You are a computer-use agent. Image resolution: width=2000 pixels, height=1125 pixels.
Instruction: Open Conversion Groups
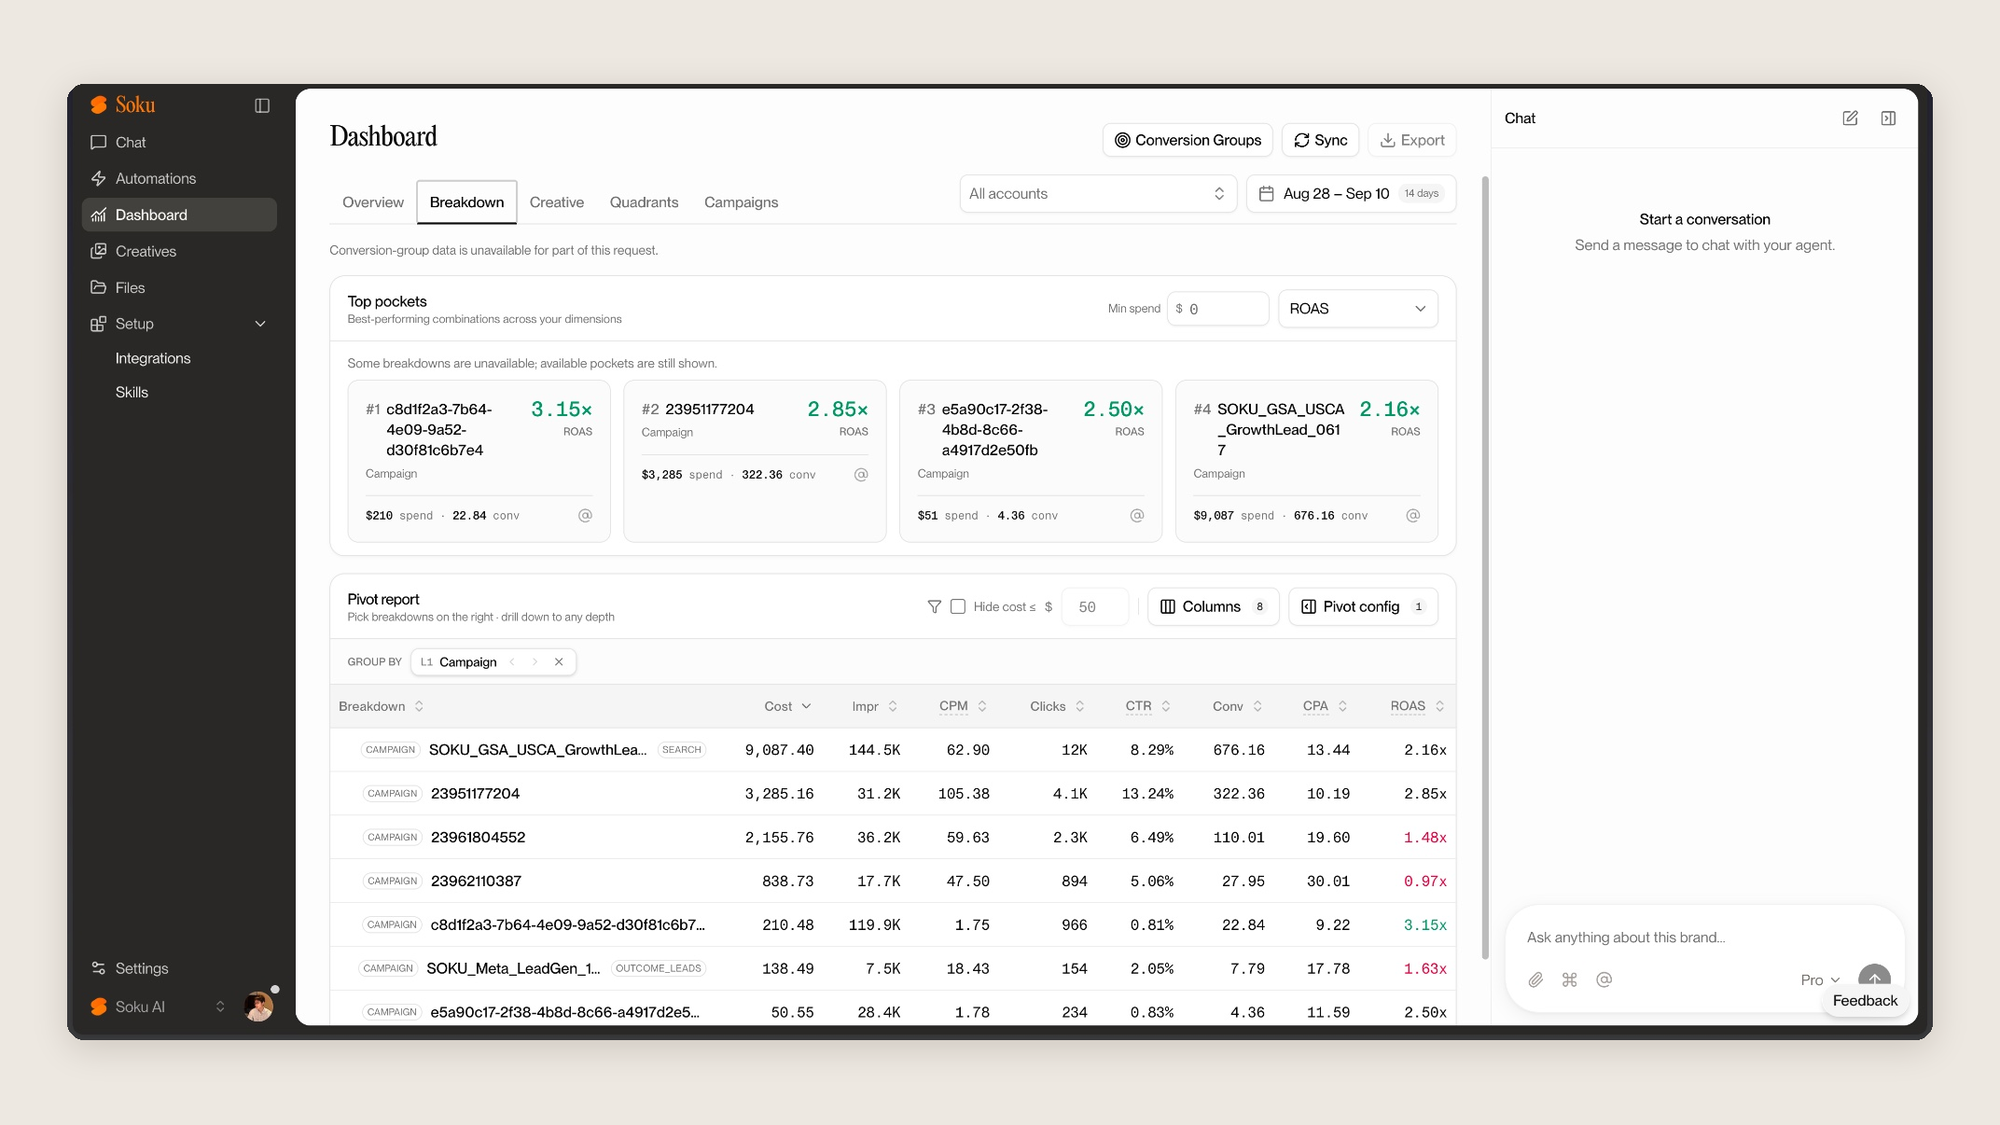[x=1188, y=140]
